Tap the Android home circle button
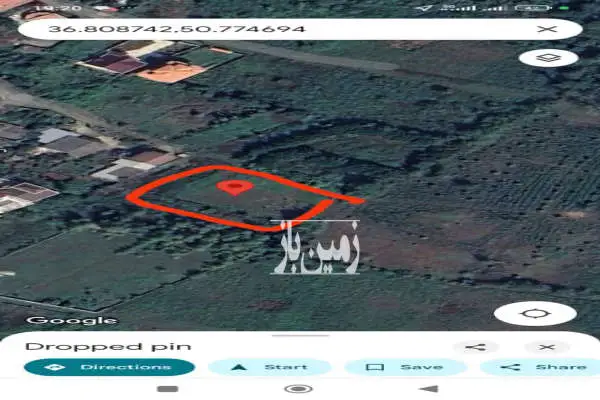Viewport: 600px width, 400px height. click(x=299, y=389)
